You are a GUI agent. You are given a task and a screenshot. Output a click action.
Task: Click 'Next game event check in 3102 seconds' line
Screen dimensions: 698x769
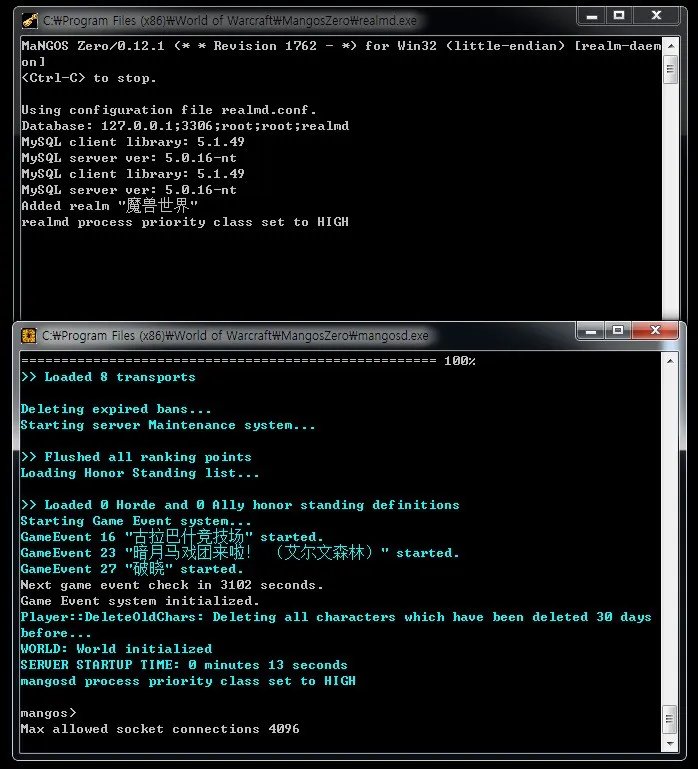pos(172,585)
